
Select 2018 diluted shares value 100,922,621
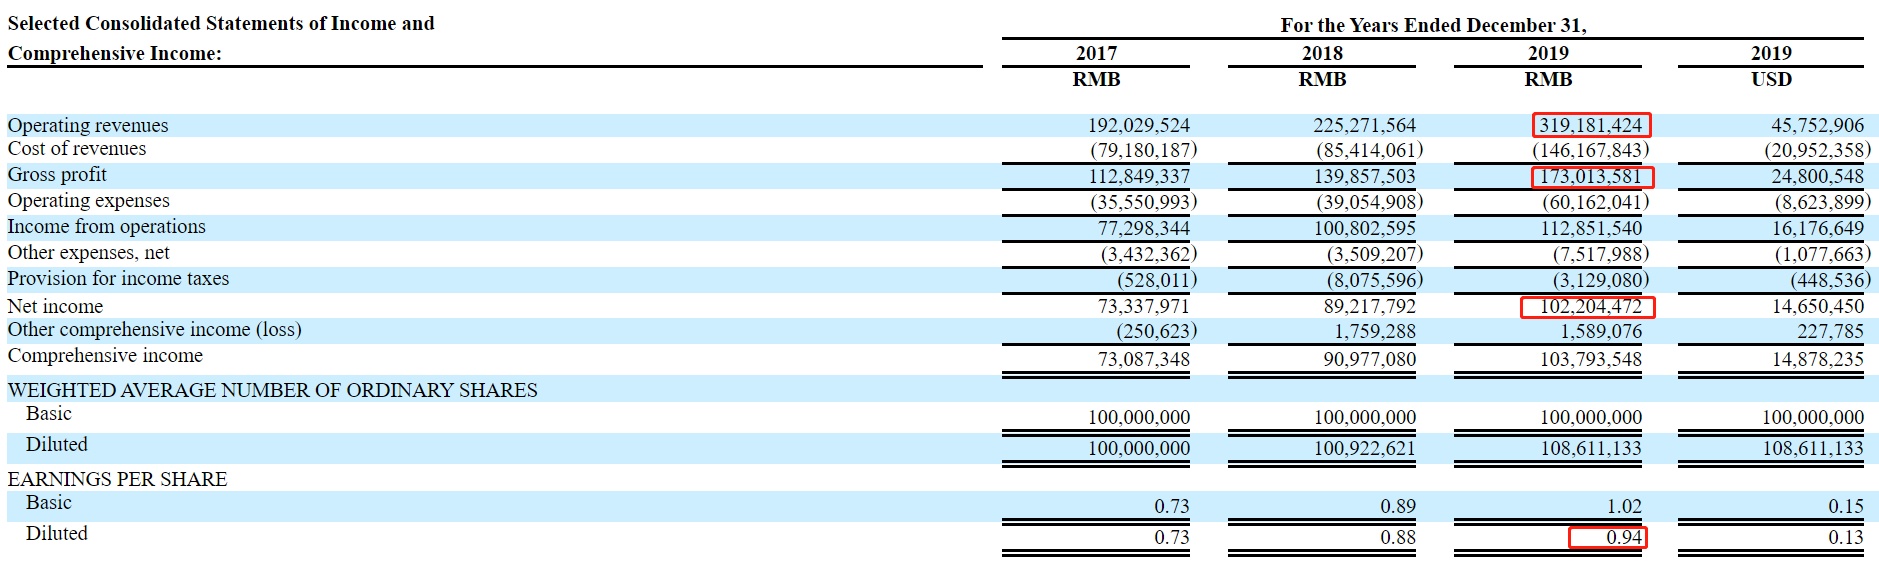point(1365,449)
